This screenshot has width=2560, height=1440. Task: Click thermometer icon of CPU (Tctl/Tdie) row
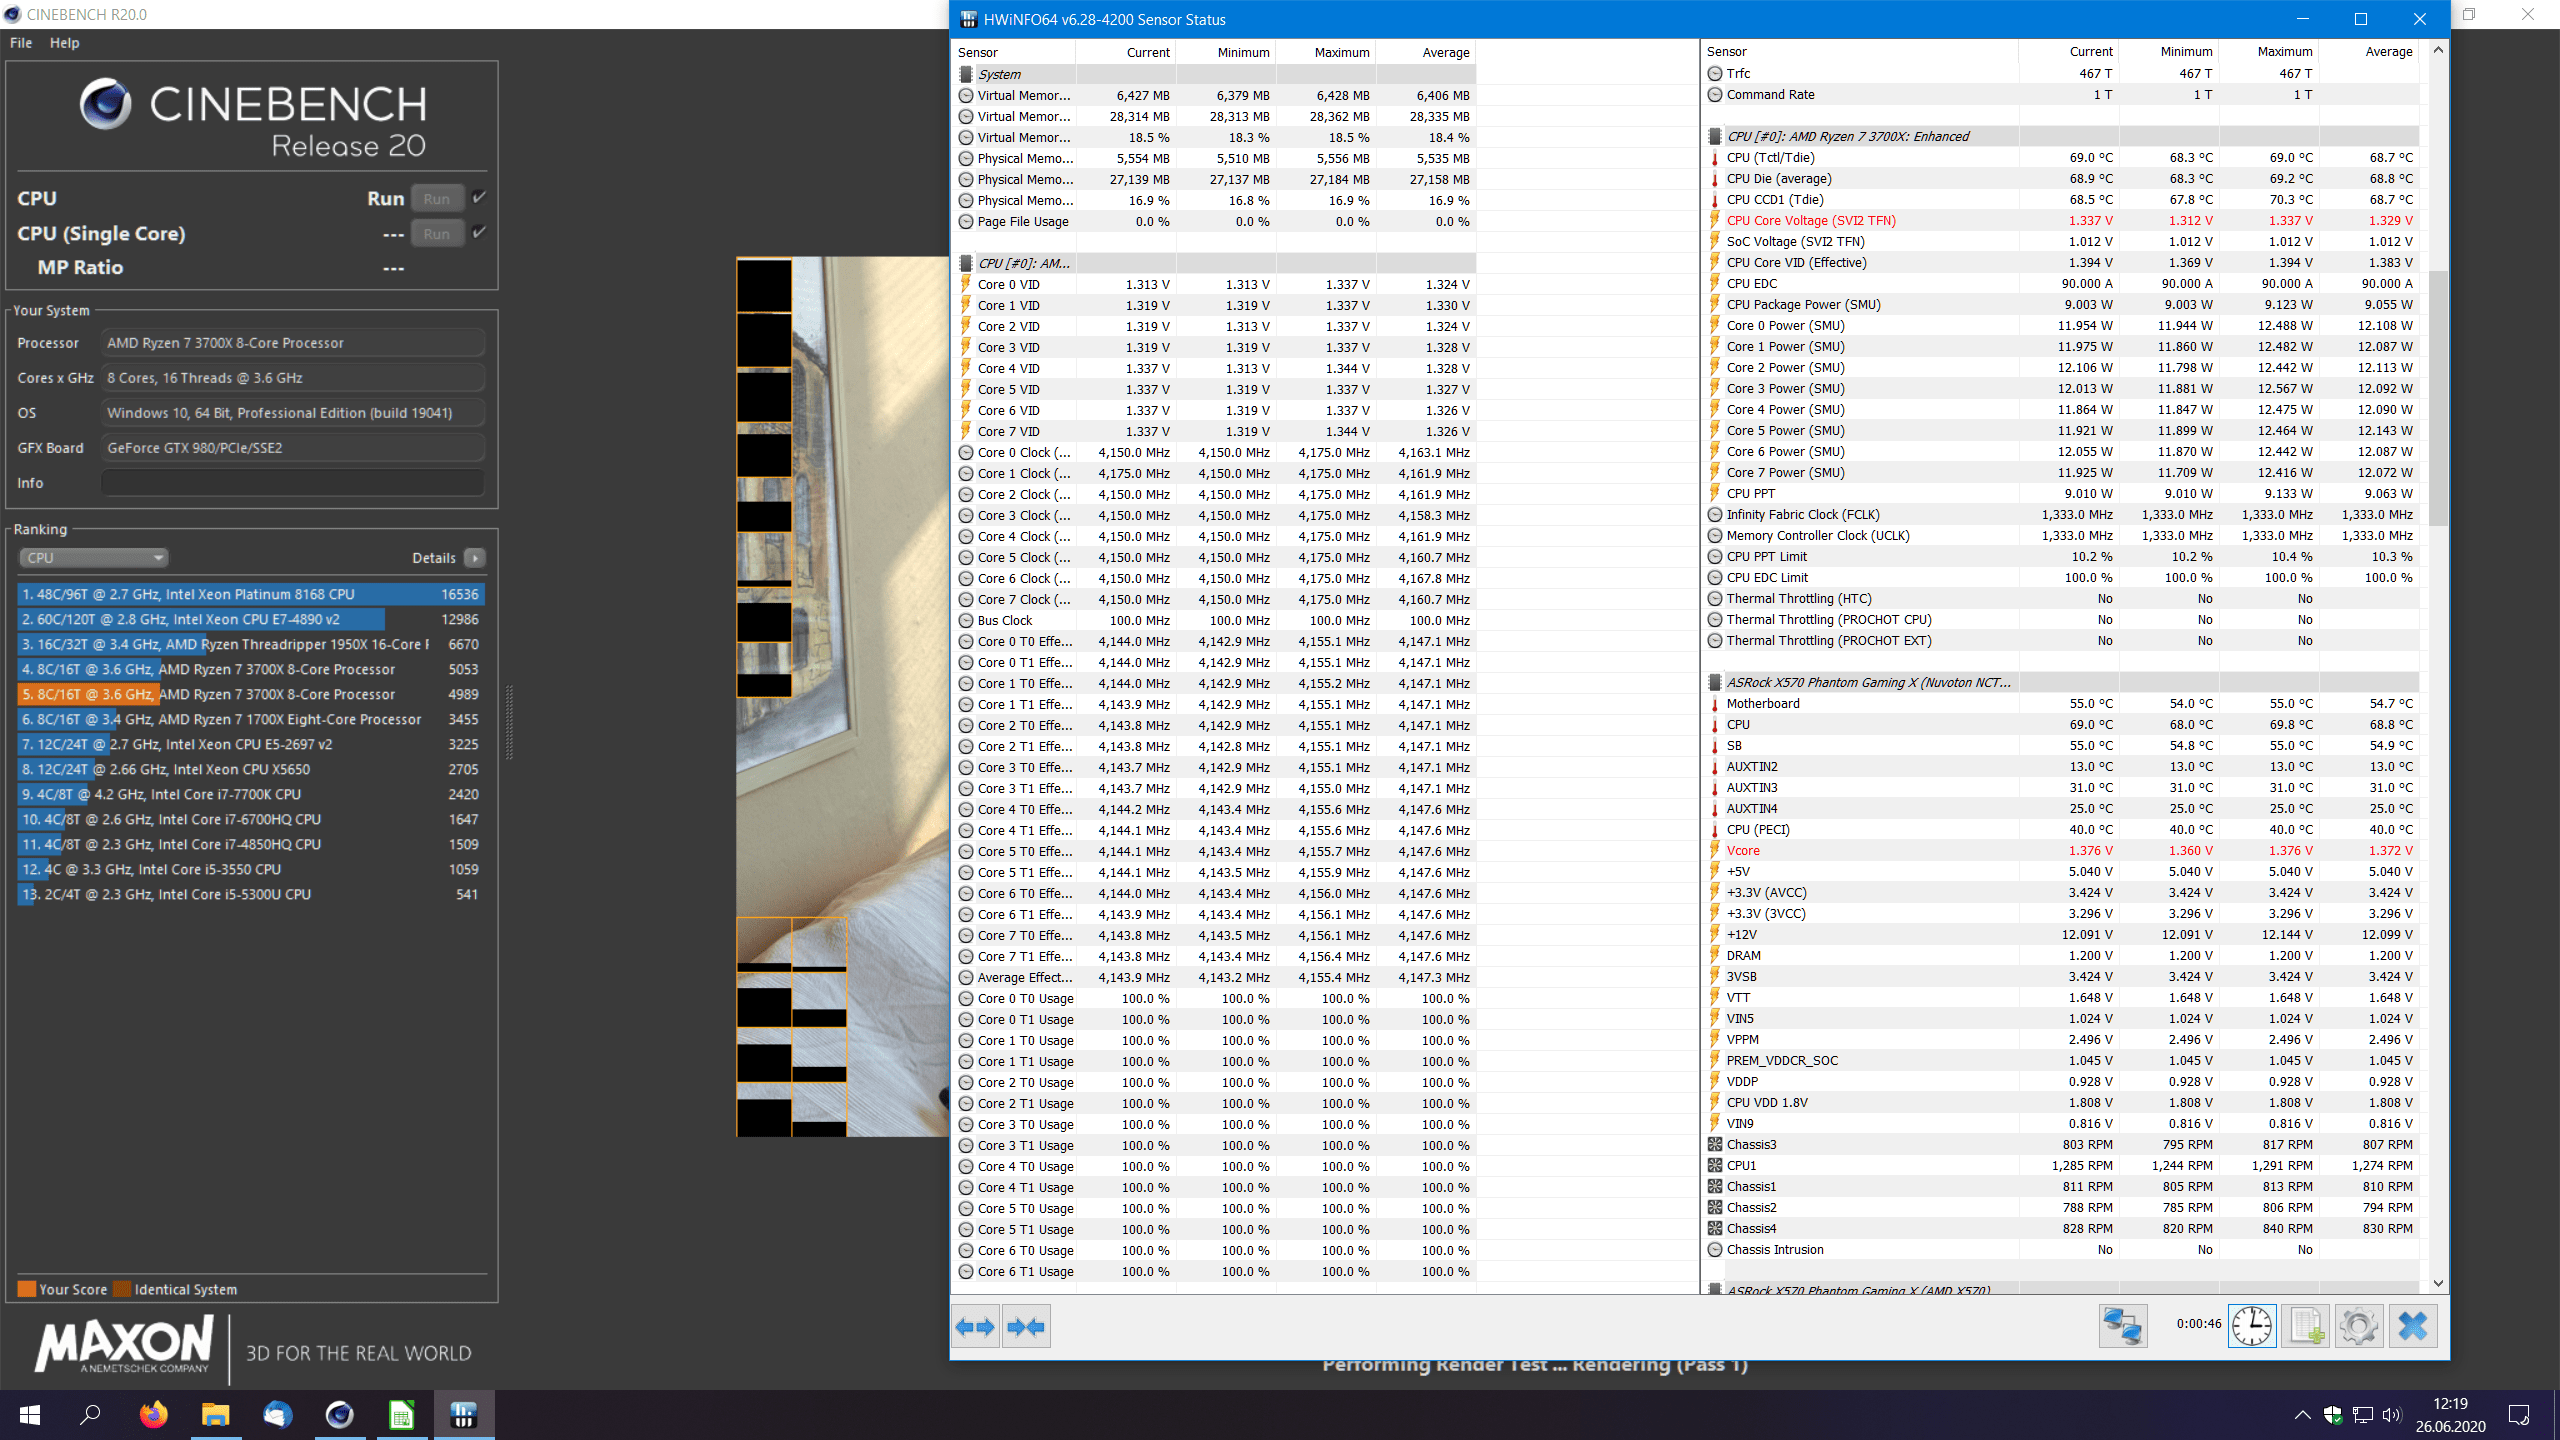1715,158
